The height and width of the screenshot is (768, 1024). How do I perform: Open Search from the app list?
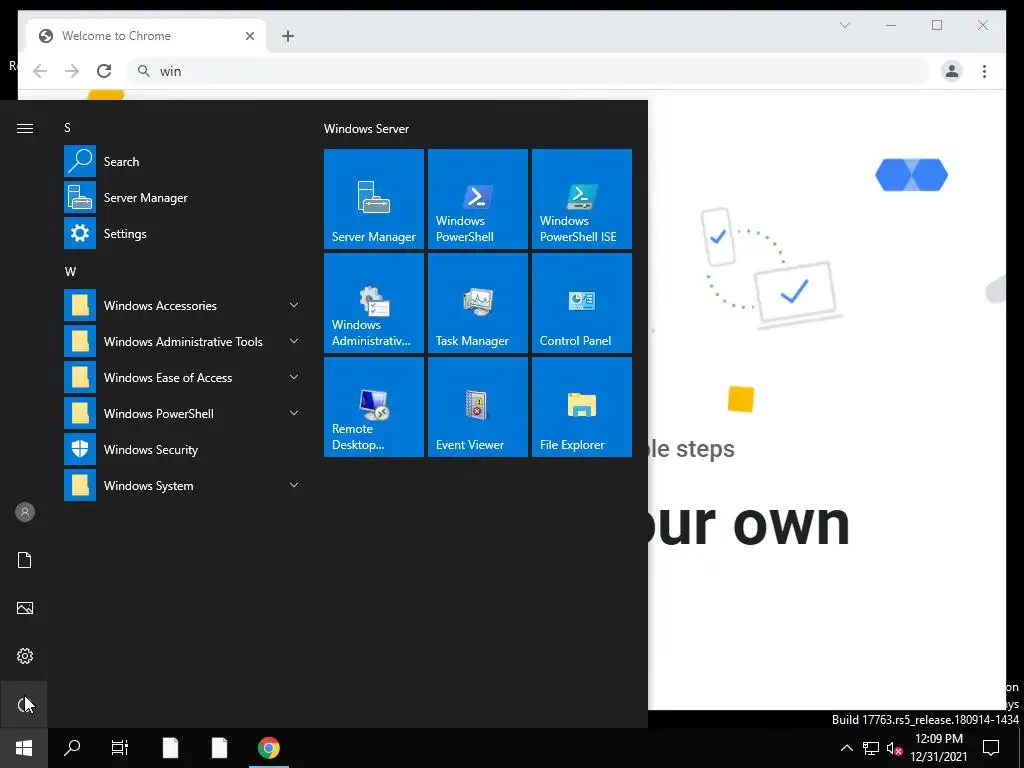[x=183, y=161]
